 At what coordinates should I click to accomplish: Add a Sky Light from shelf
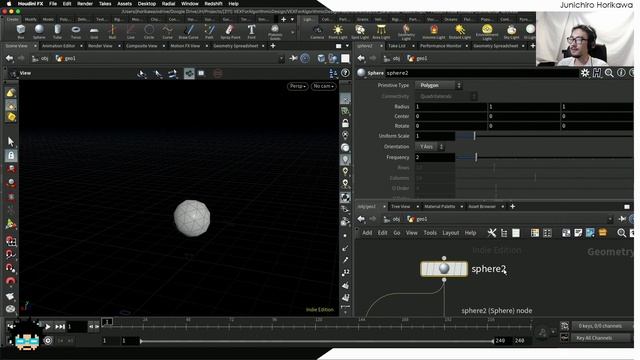click(511, 31)
